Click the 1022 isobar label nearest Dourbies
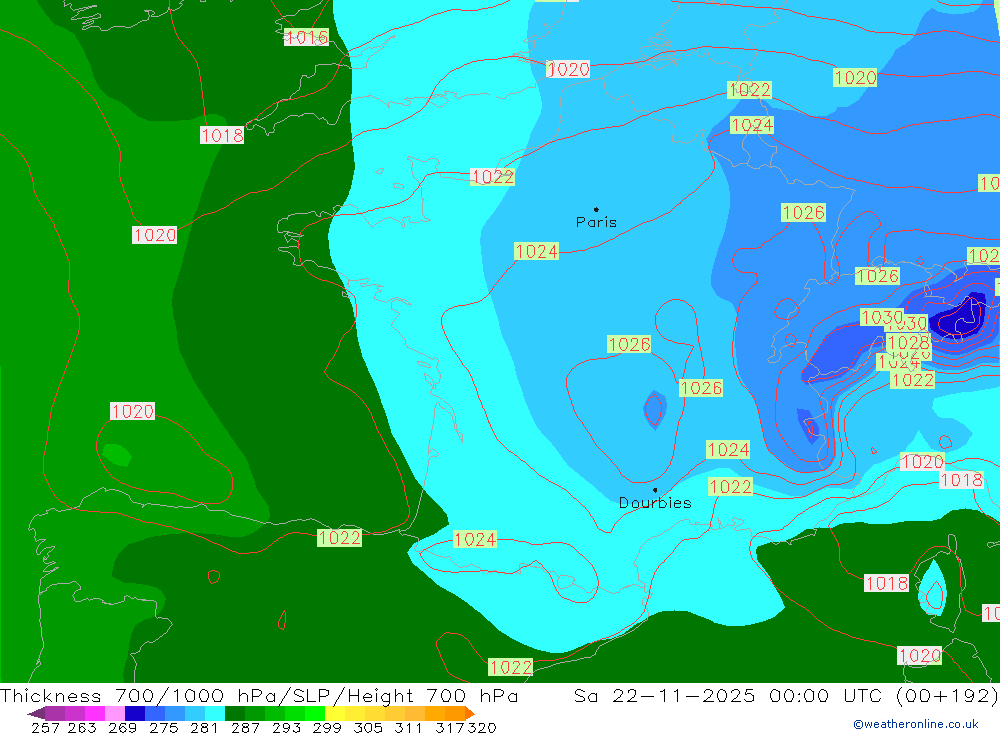This screenshot has height=733, width=1000. 730,487
